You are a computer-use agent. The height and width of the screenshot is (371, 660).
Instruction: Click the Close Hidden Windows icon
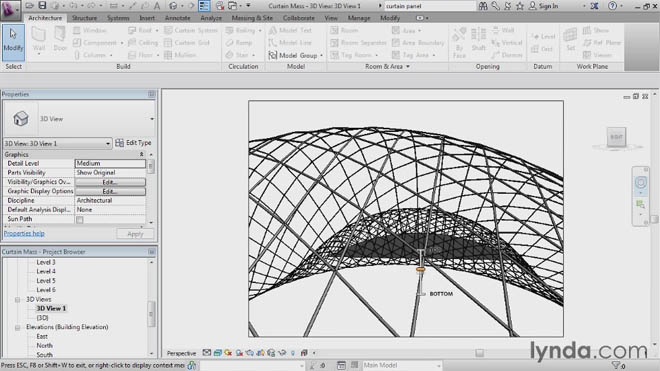(x=220, y=6)
